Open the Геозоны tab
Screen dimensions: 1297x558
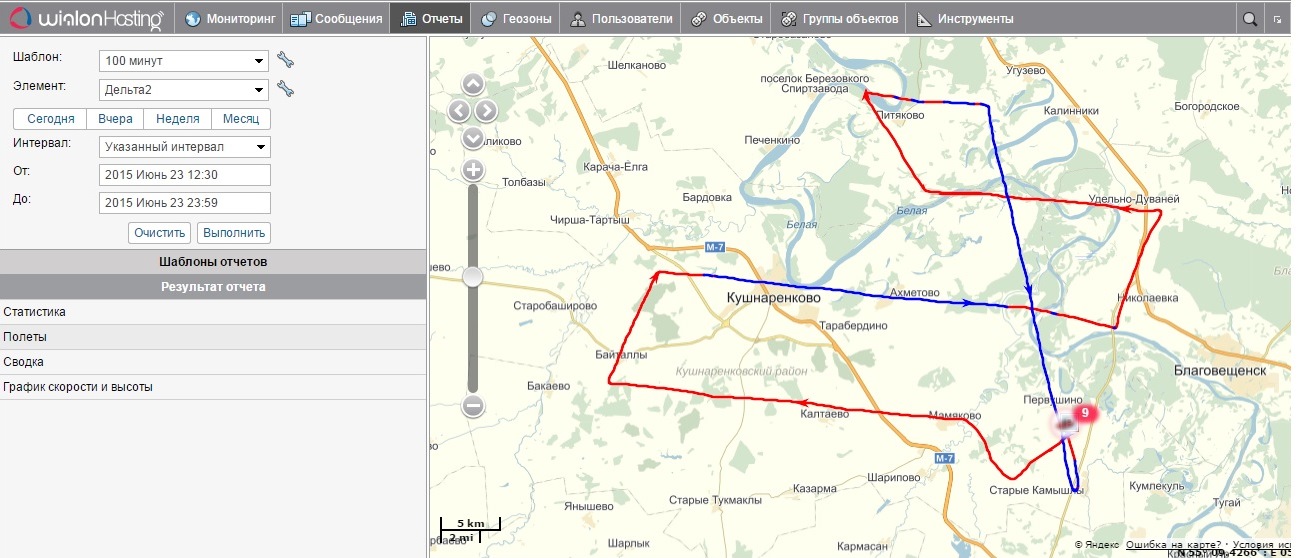coord(515,18)
